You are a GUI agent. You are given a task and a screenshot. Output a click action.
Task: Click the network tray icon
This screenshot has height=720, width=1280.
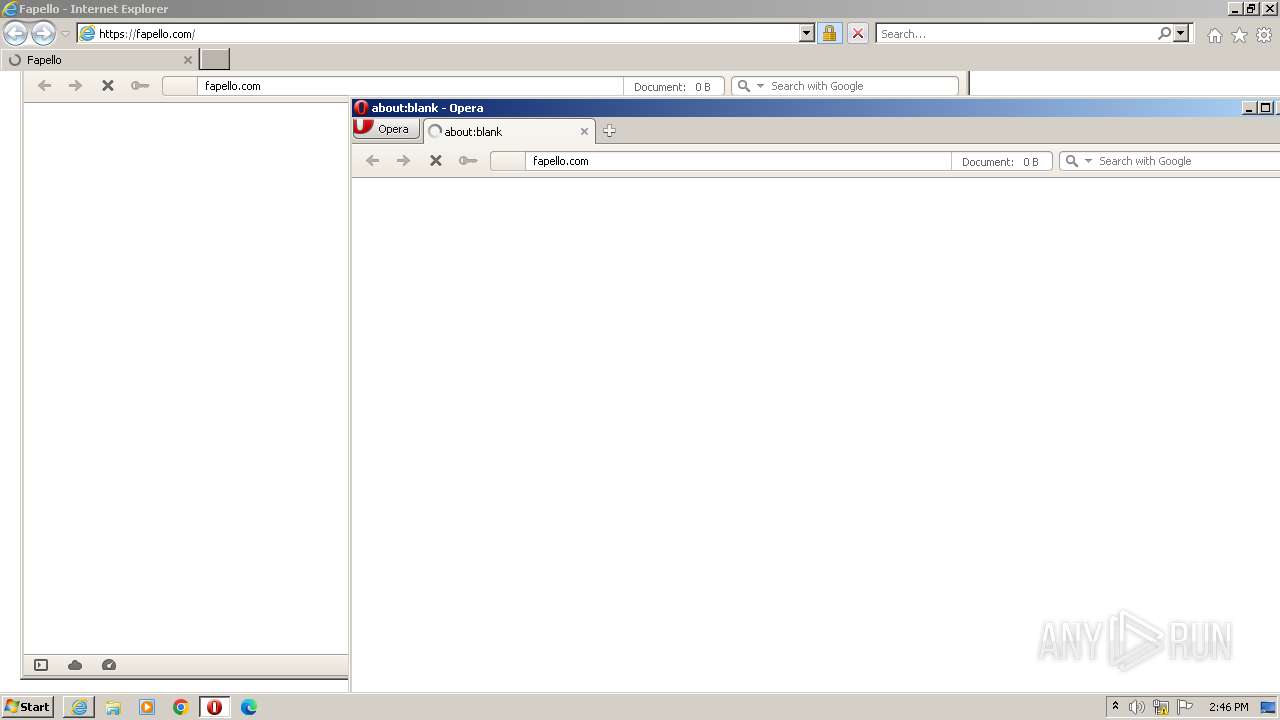(x=1161, y=707)
